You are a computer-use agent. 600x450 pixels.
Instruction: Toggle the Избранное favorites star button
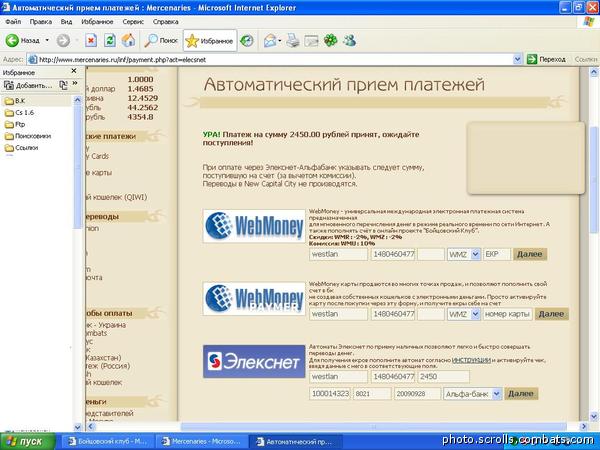coord(210,41)
